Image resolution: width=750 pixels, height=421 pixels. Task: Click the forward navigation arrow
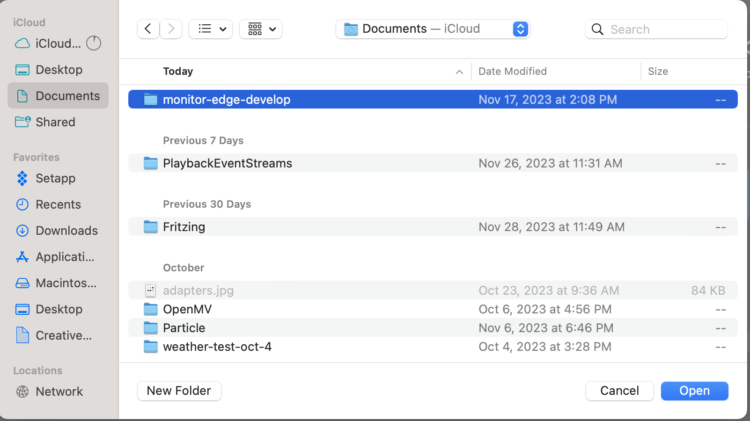tap(173, 29)
